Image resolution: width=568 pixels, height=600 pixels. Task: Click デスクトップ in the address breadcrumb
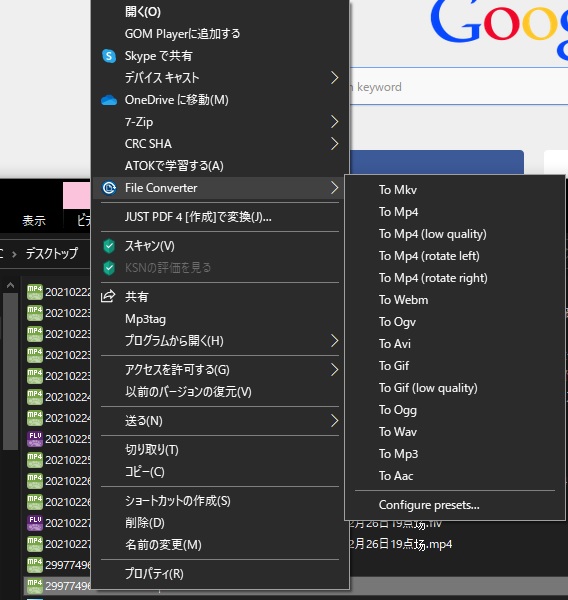[52, 253]
